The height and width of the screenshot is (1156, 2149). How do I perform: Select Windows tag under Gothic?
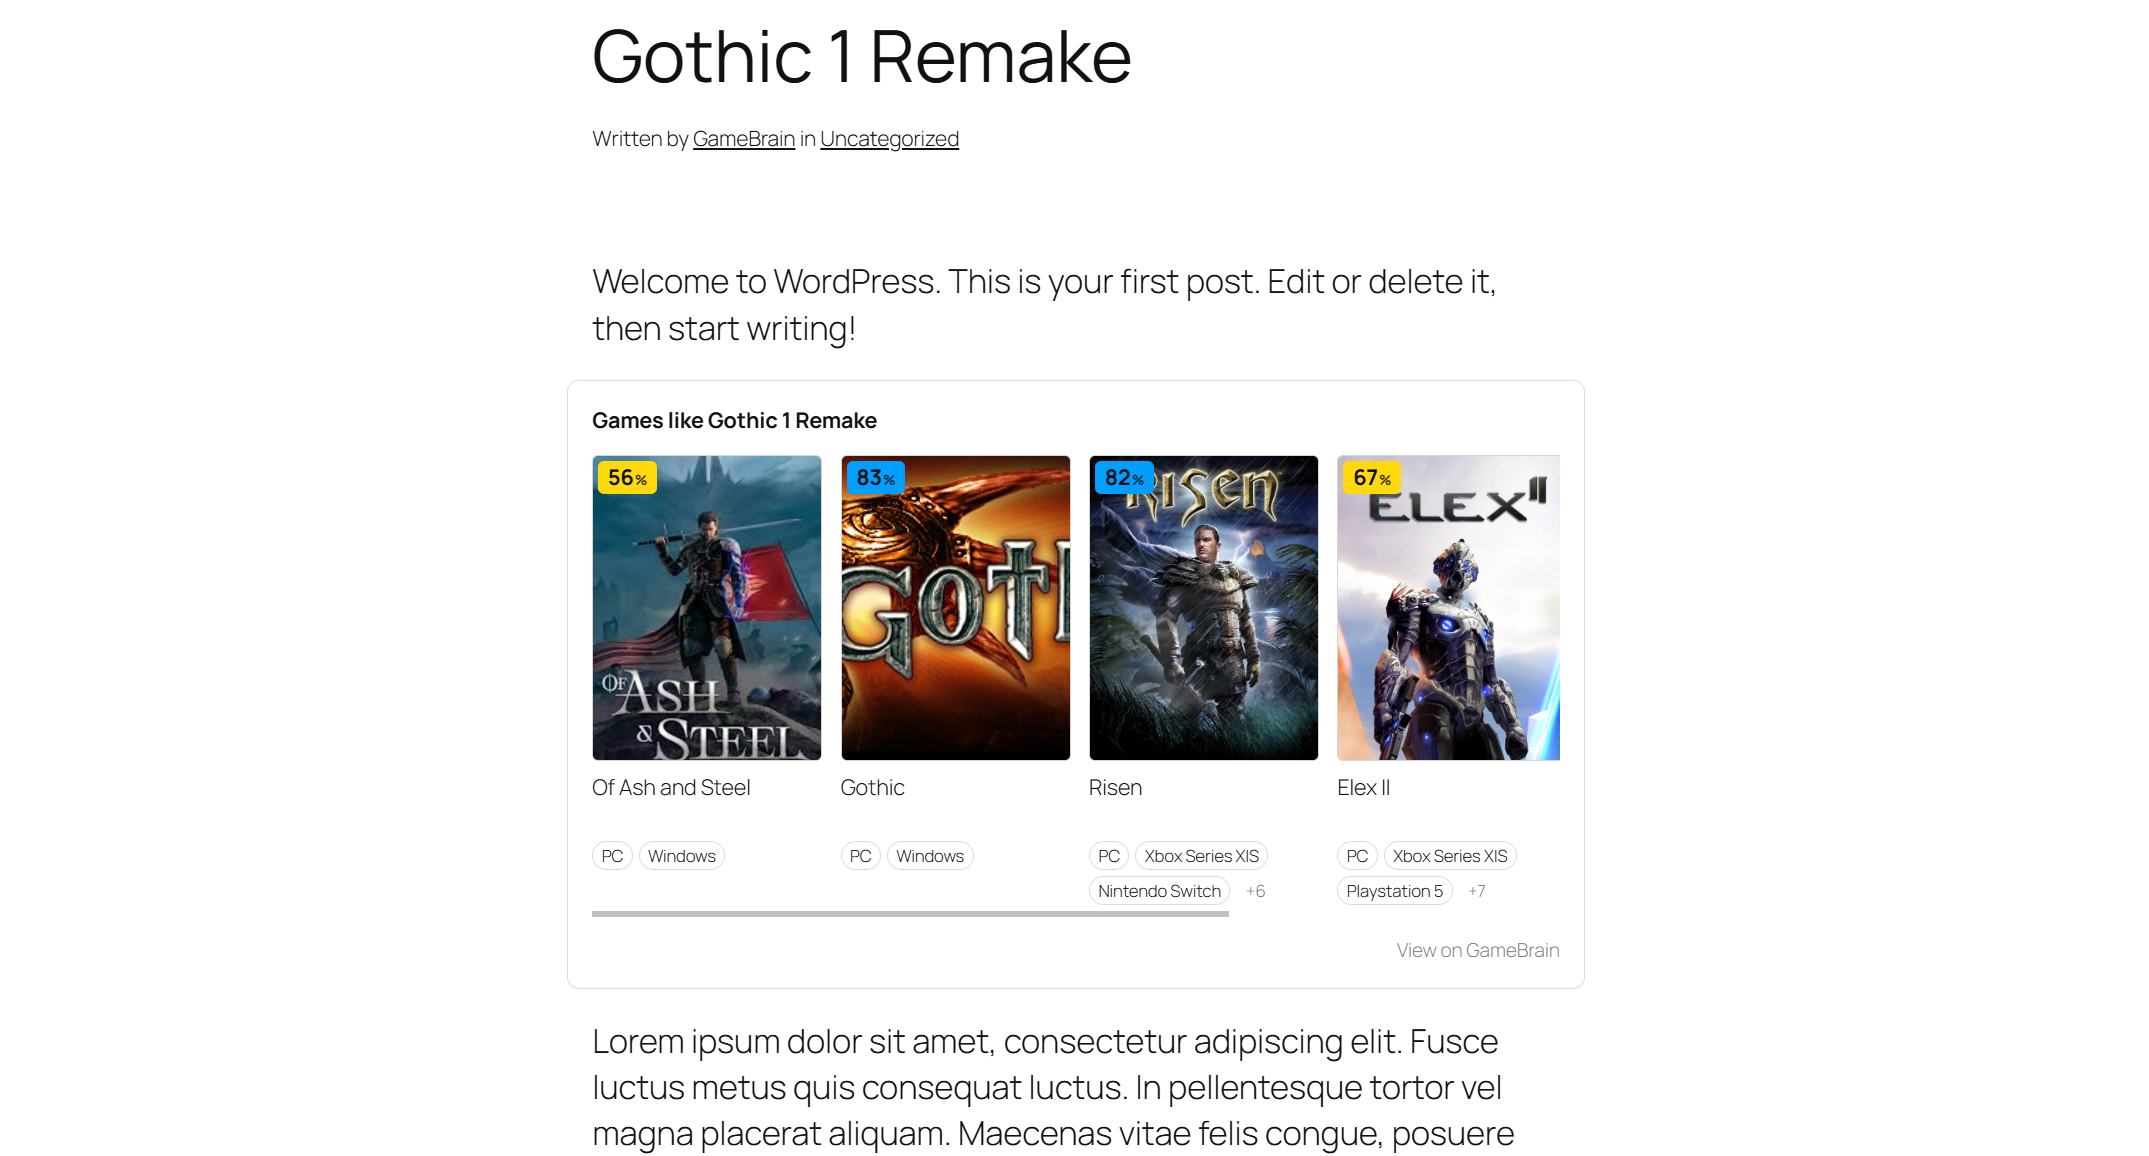[x=930, y=856]
